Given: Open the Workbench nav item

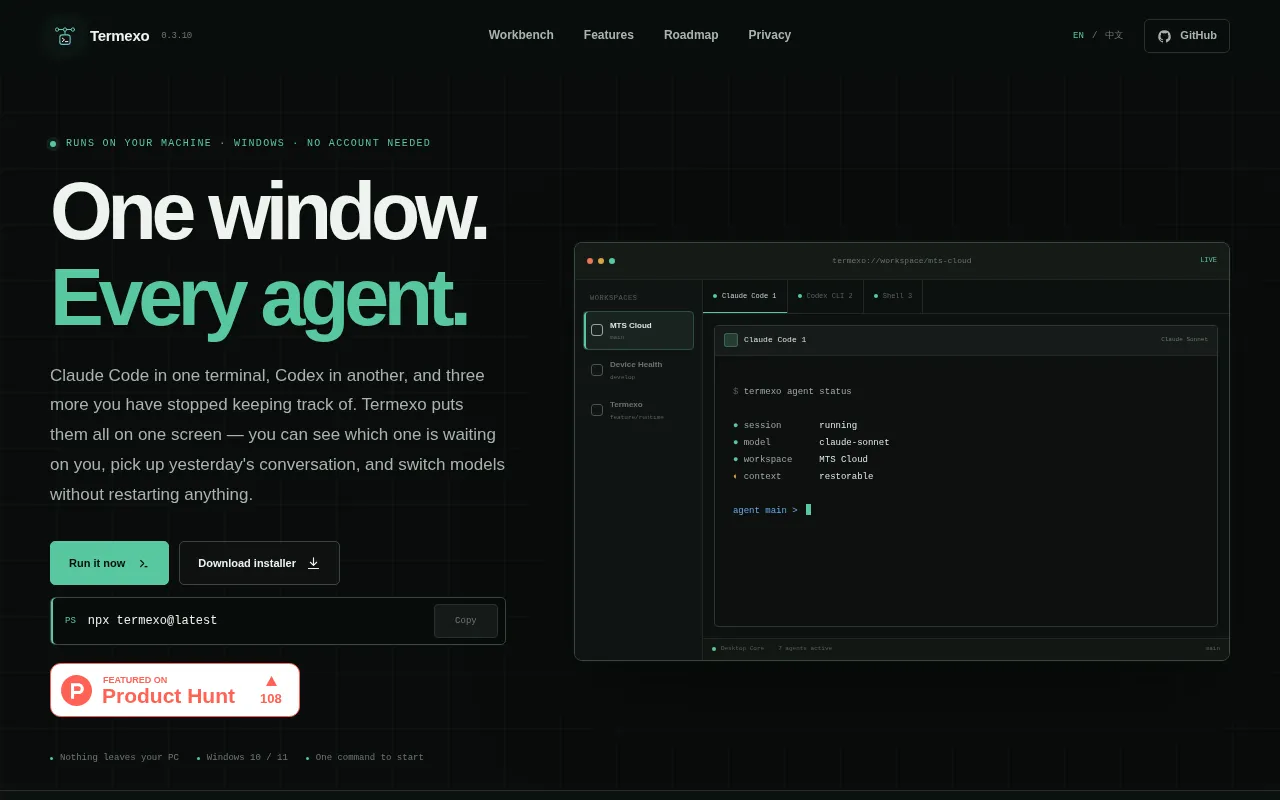Looking at the screenshot, I should click(521, 35).
